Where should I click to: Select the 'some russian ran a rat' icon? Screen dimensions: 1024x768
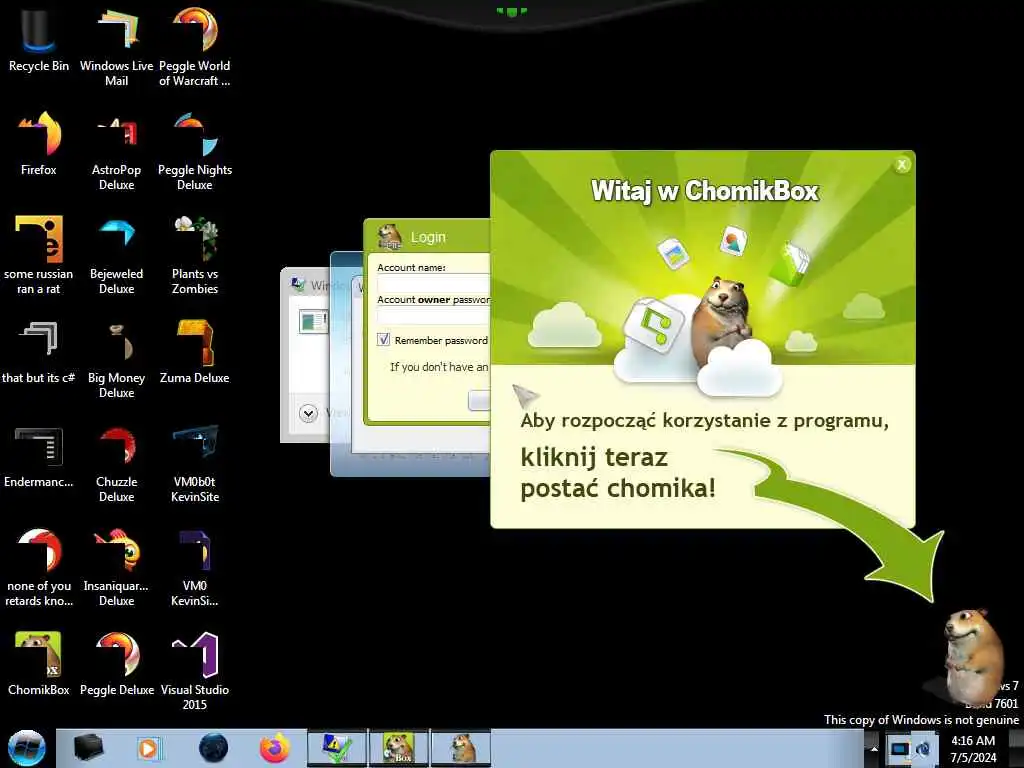(x=39, y=255)
